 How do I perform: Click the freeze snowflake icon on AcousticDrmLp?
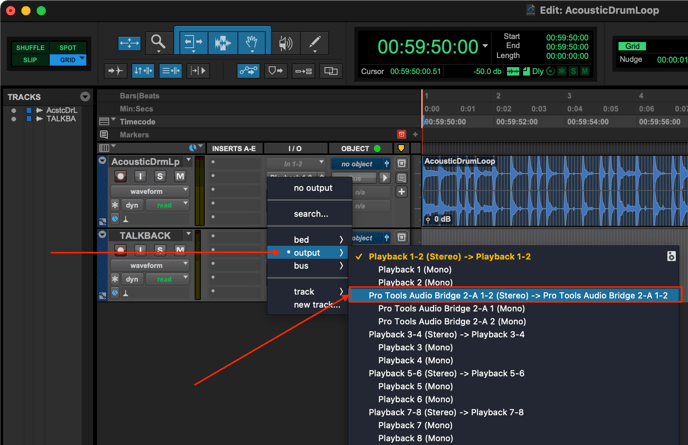coord(115,205)
